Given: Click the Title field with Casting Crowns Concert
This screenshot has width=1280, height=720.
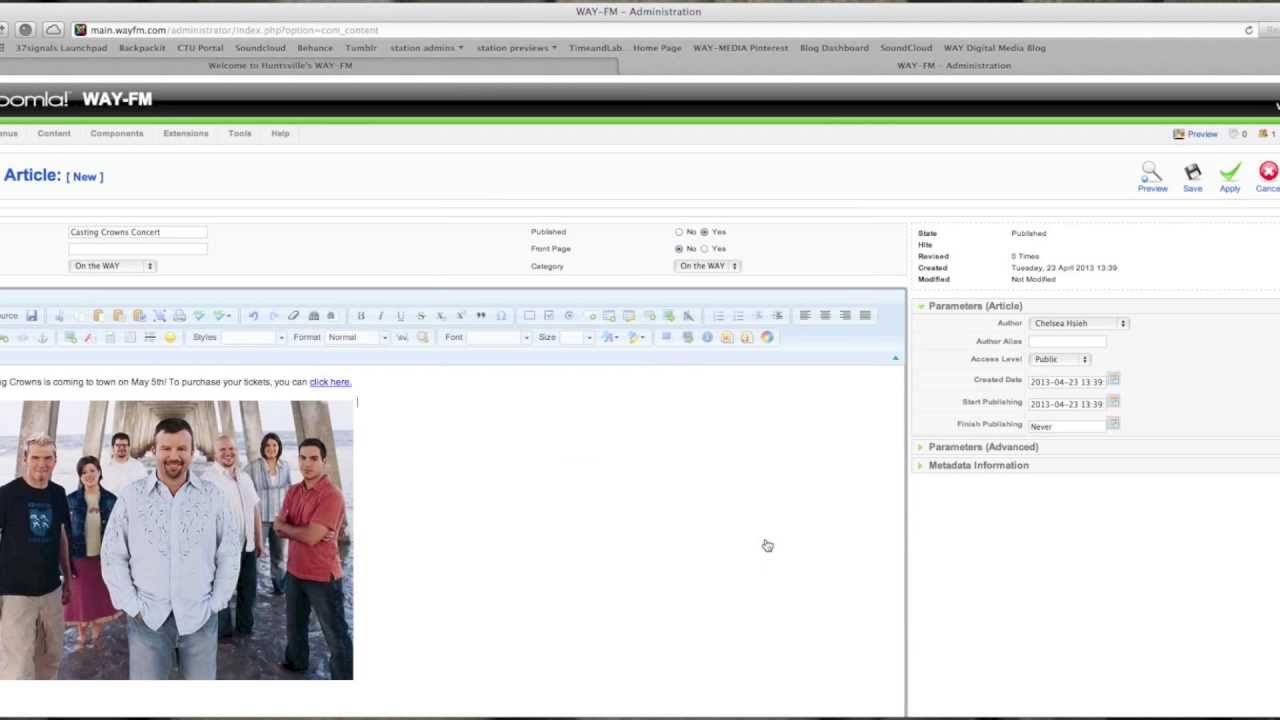Looking at the screenshot, I should click(x=138, y=232).
